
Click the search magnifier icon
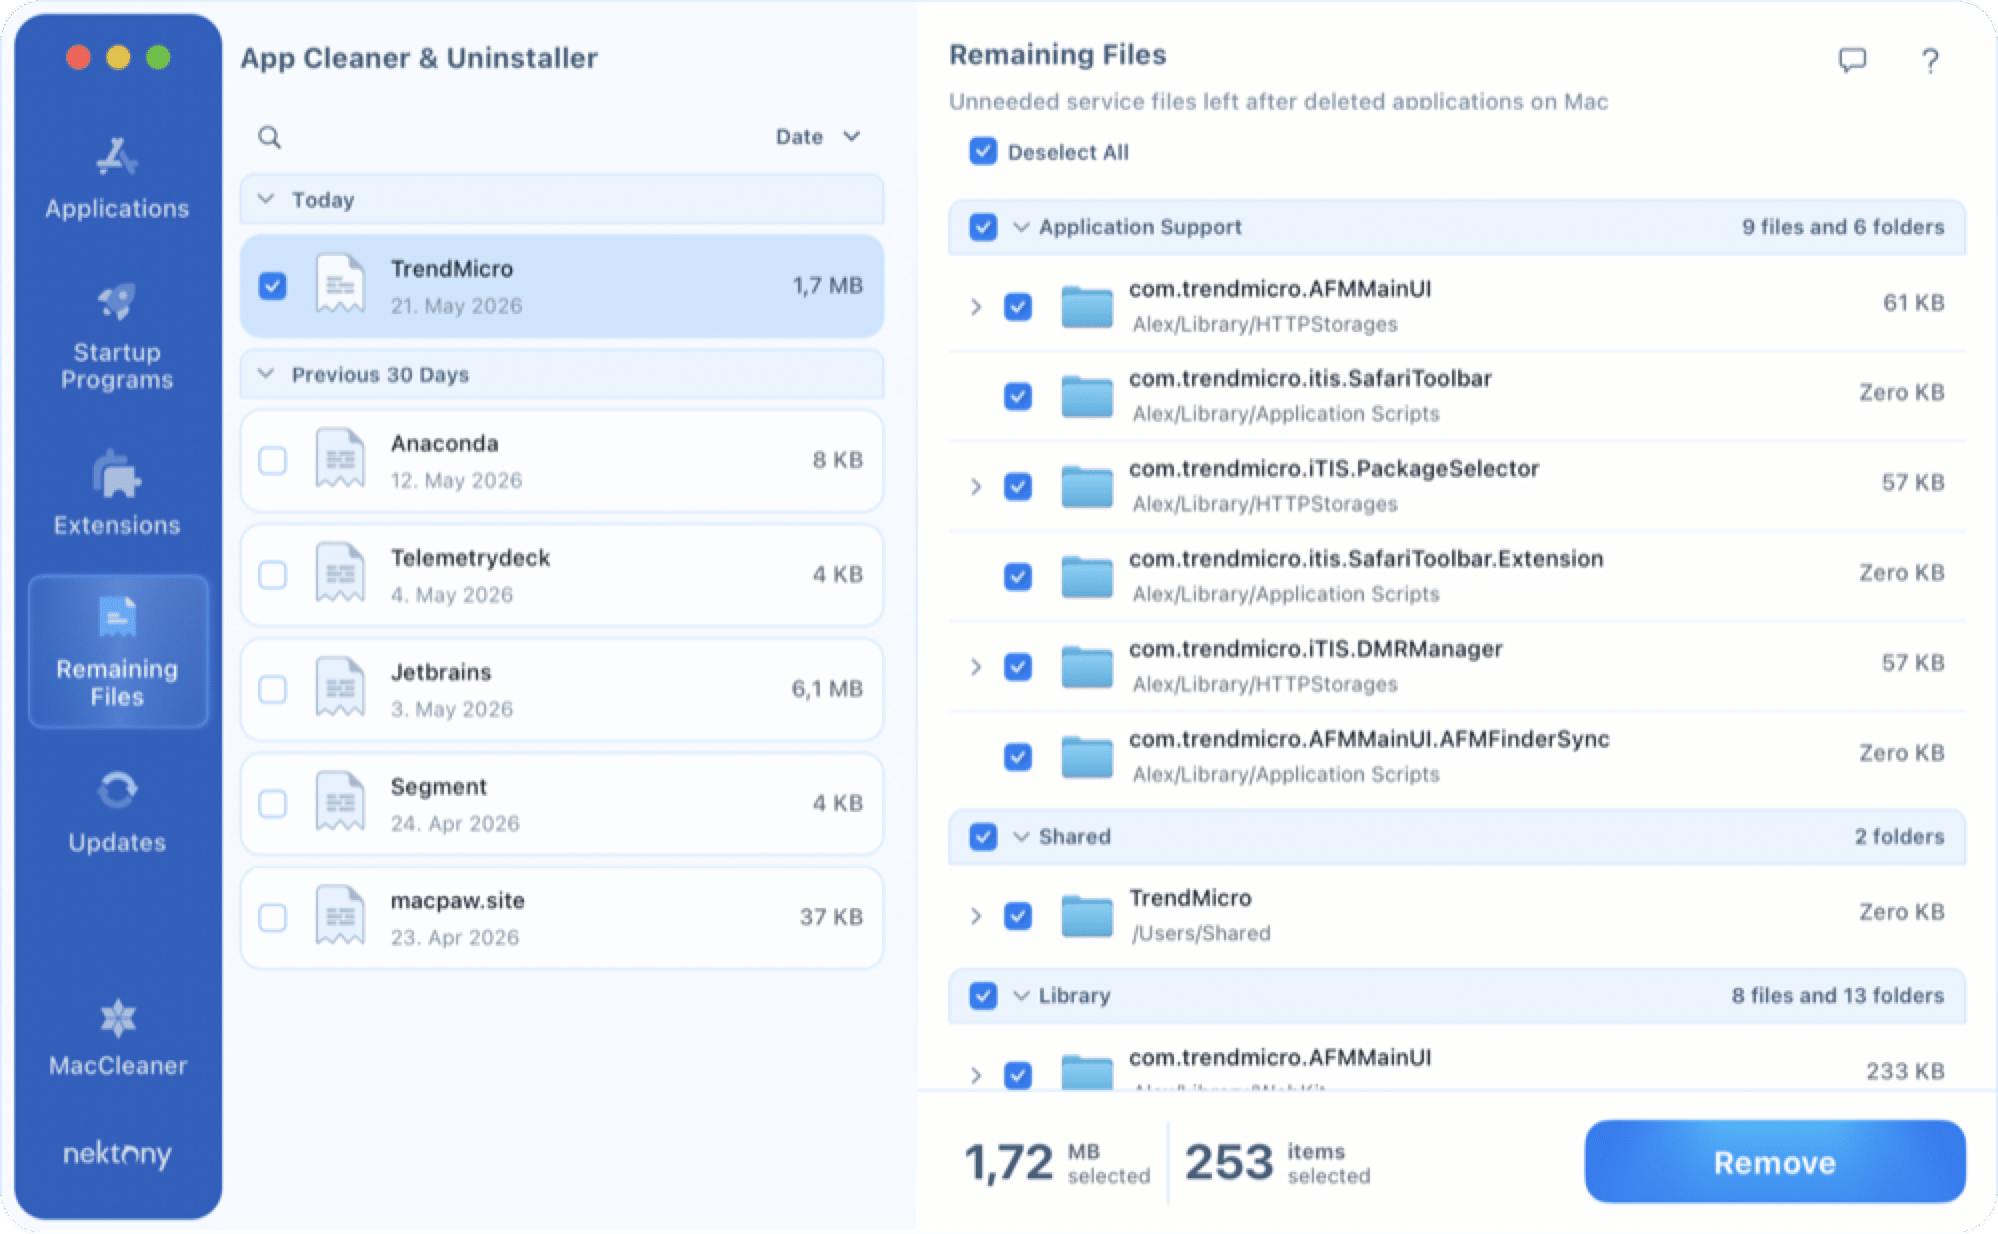(269, 137)
